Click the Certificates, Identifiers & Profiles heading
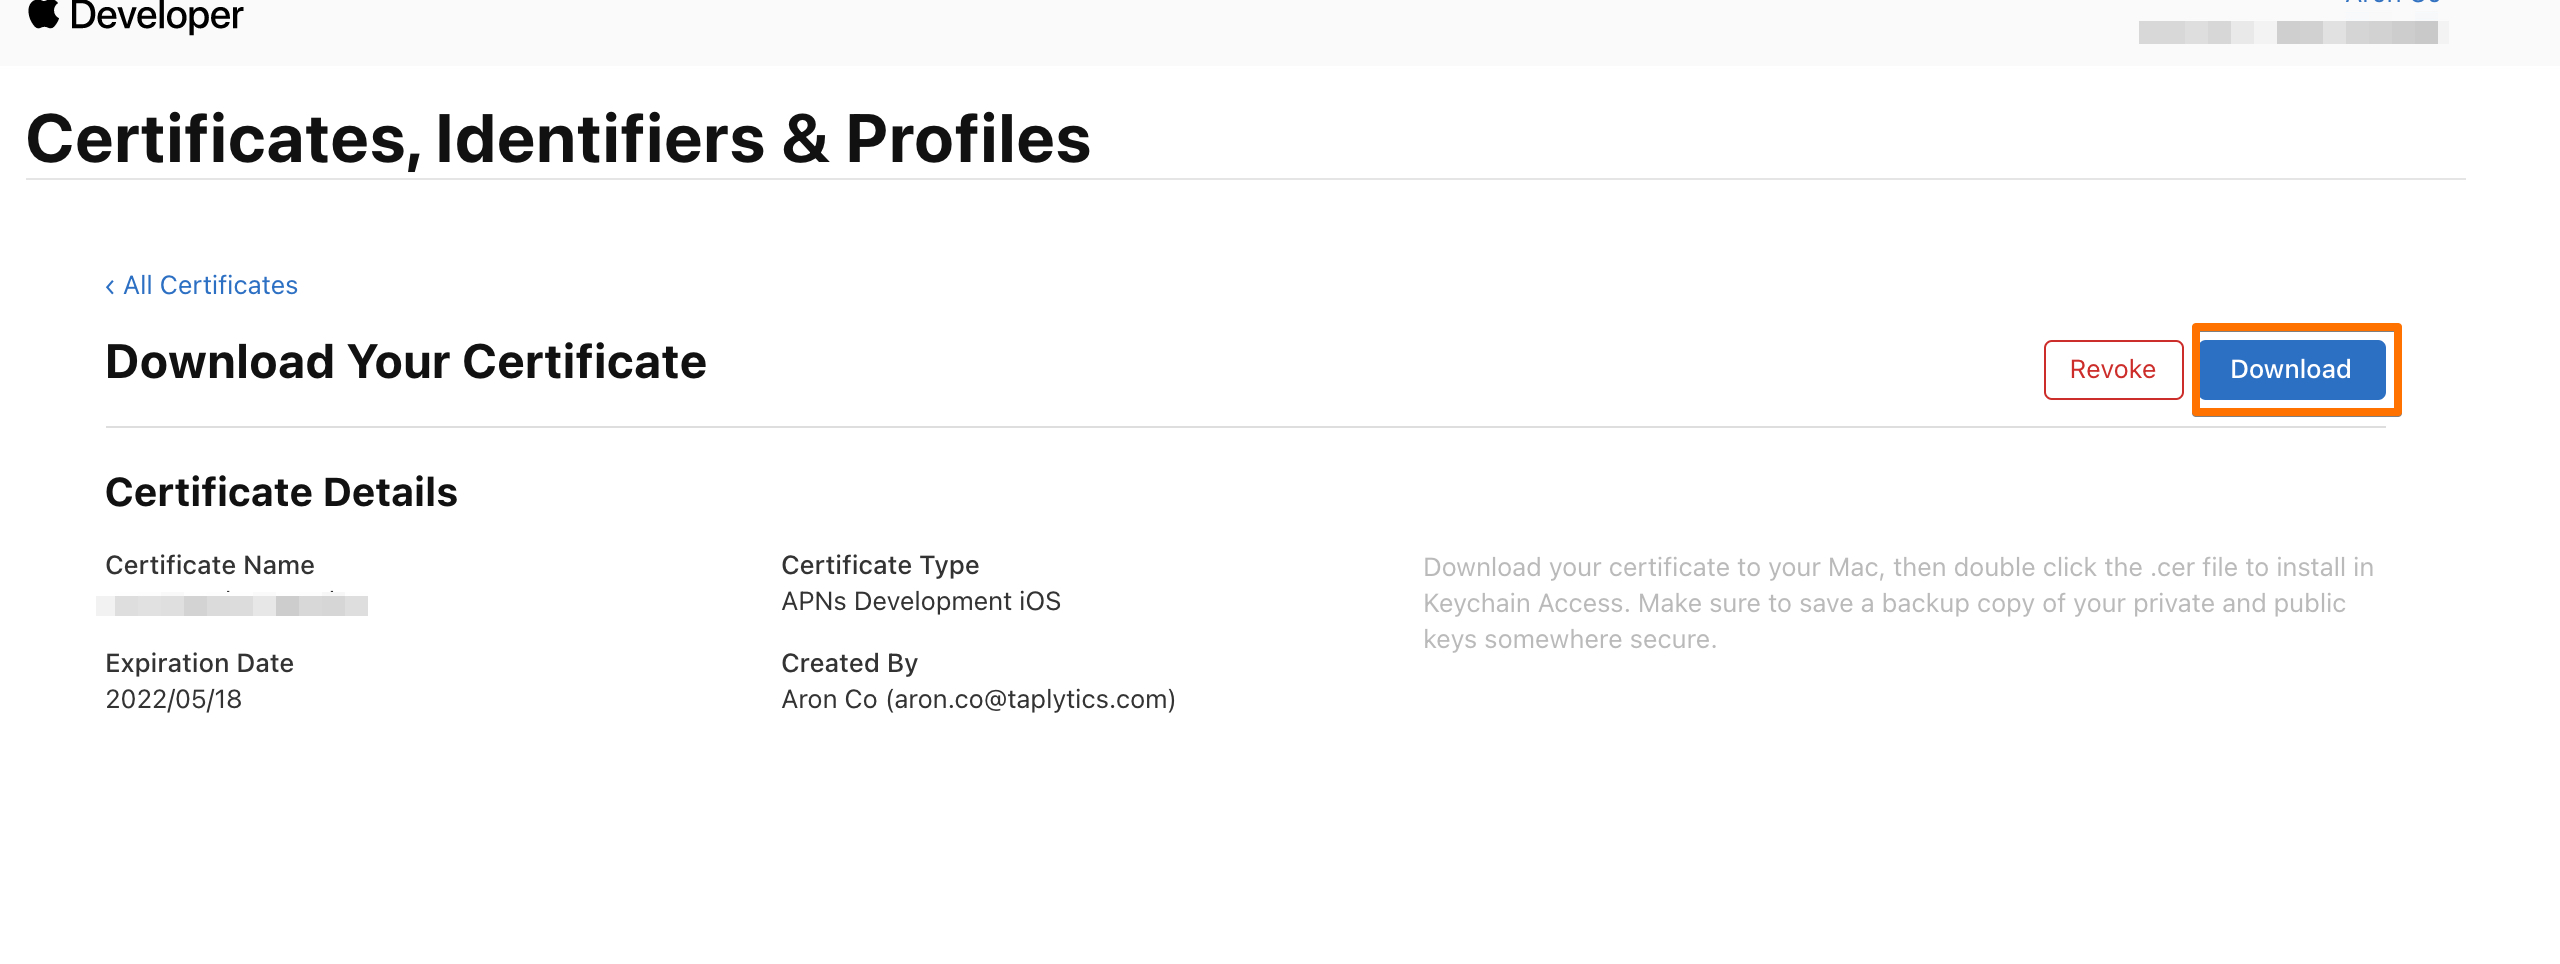Image resolution: width=2560 pixels, height=964 pixels. (558, 139)
